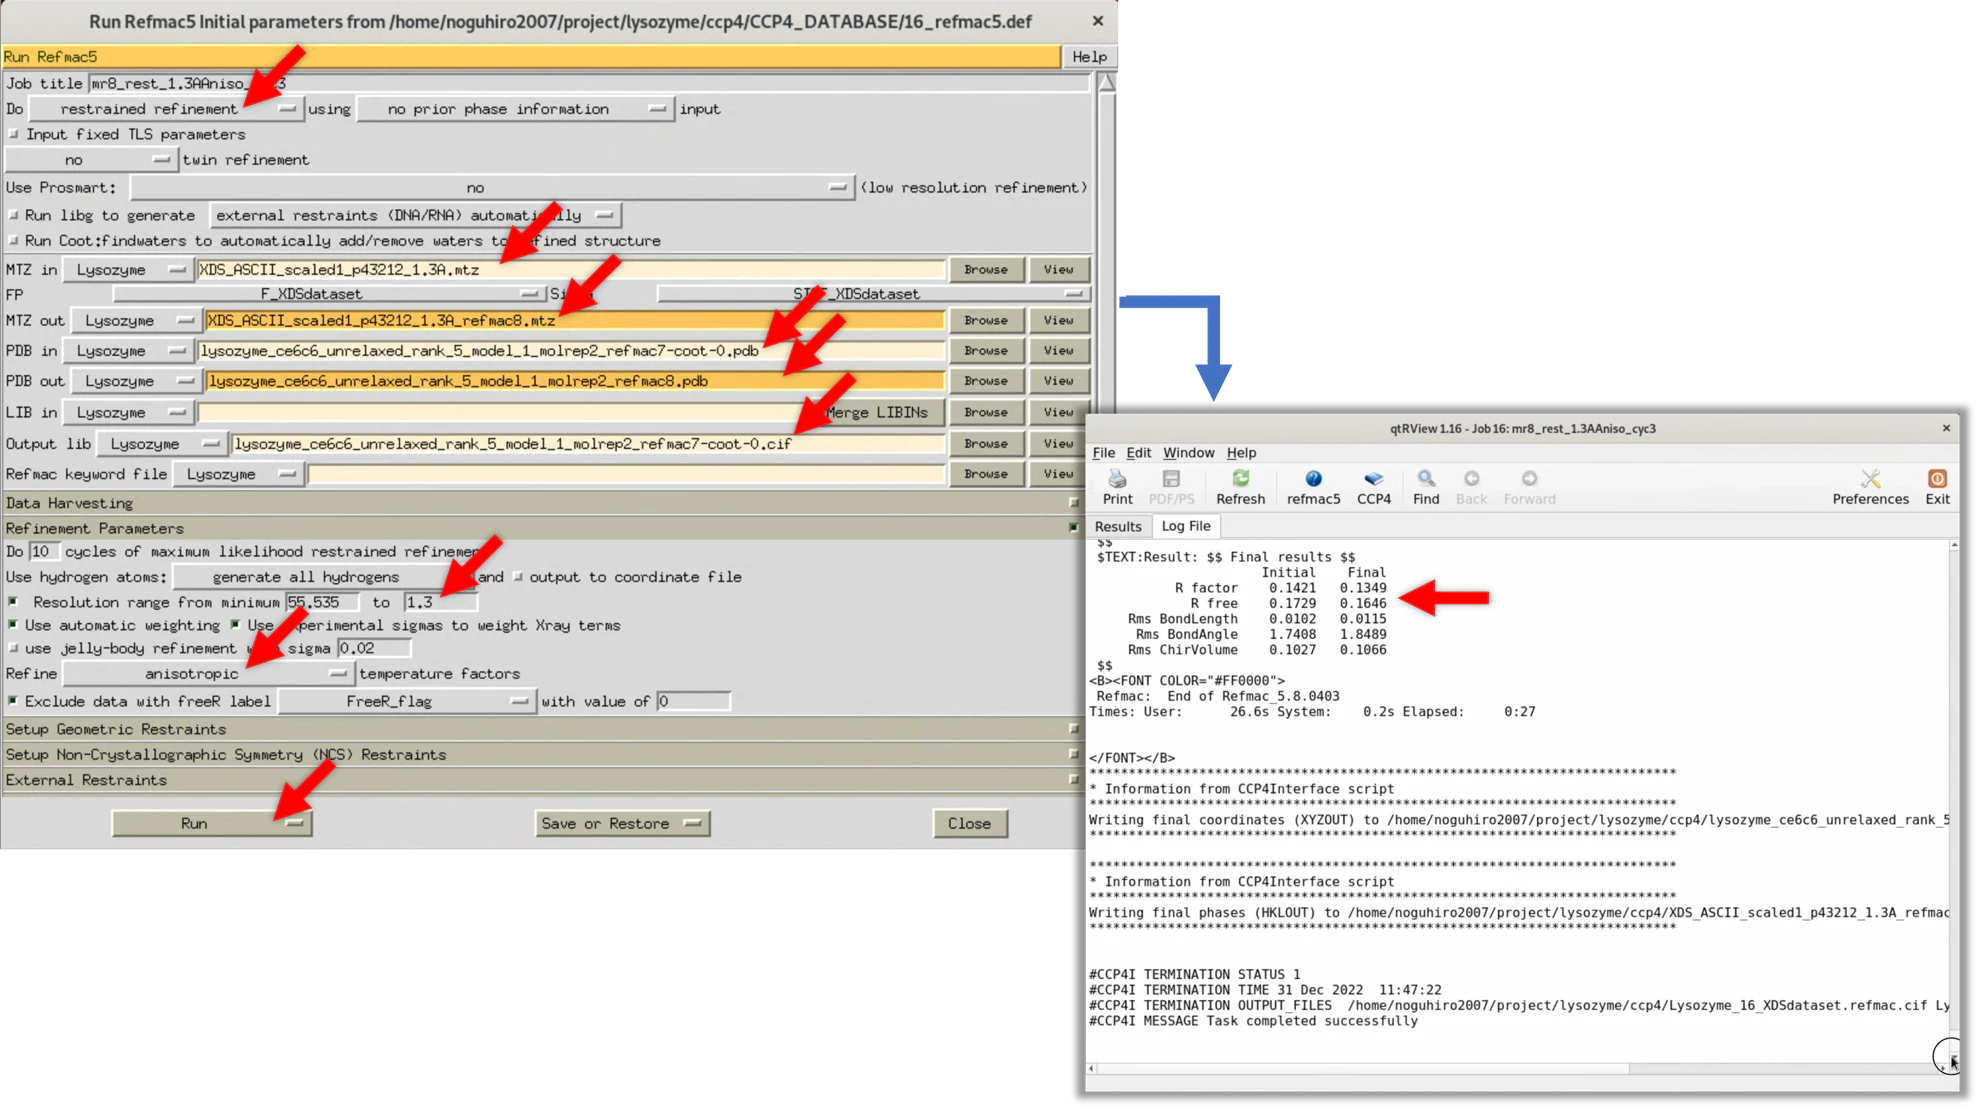This screenshot has height=1111, width=1980.
Task: Enable jelly-body refinement checkbox
Action: tap(14, 649)
